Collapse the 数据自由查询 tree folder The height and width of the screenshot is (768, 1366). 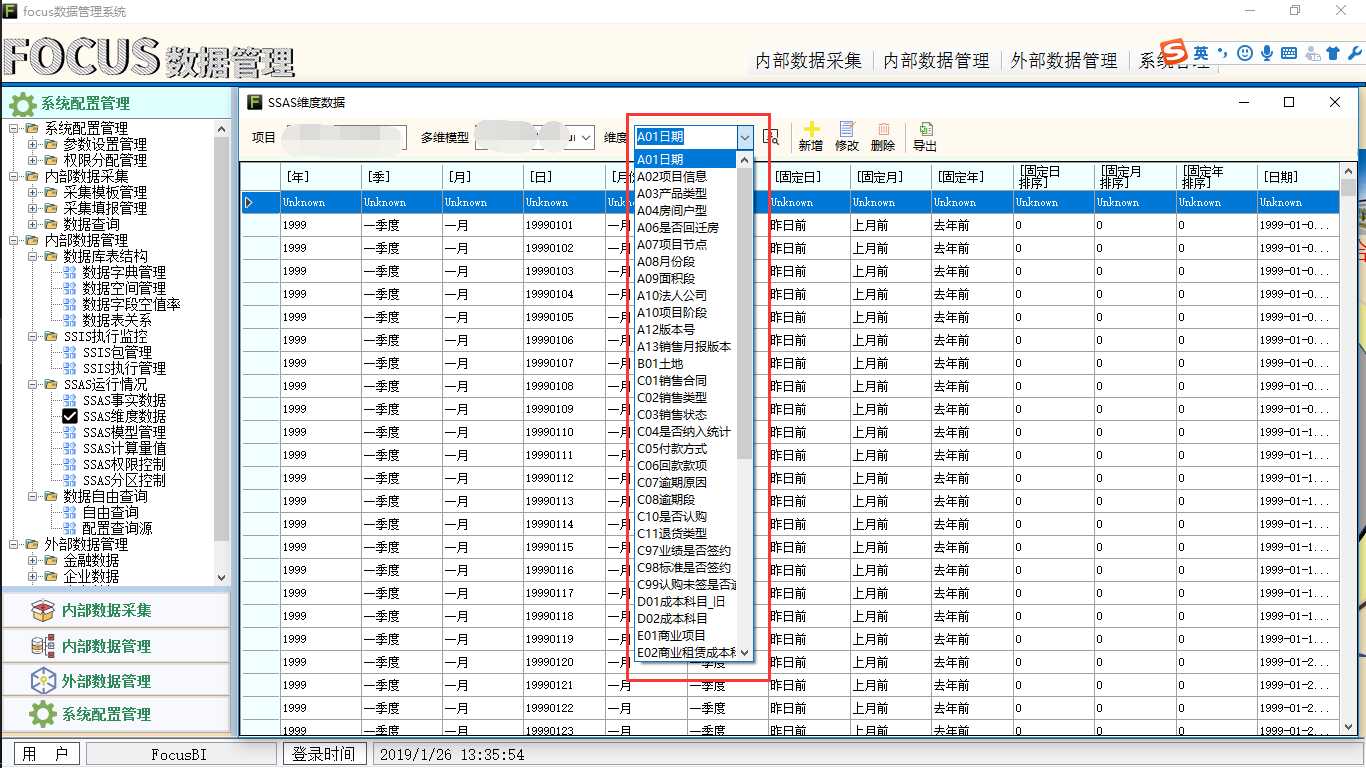click(x=32, y=496)
